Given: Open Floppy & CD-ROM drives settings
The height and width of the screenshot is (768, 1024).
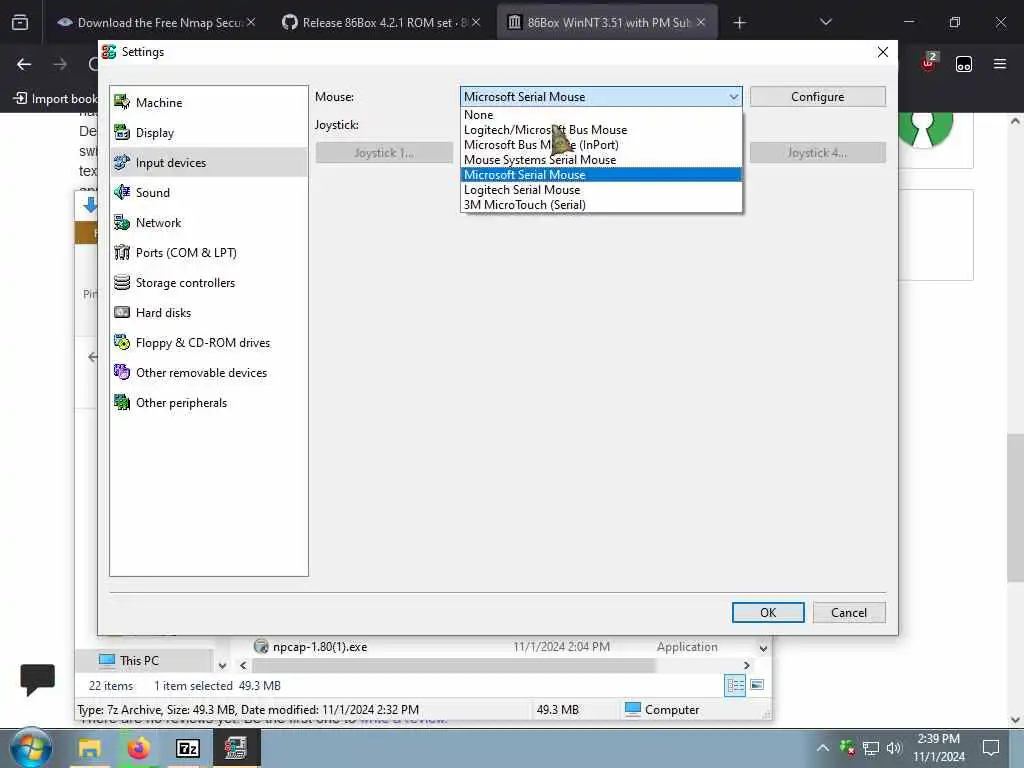Looking at the screenshot, I should (x=209, y=343).
